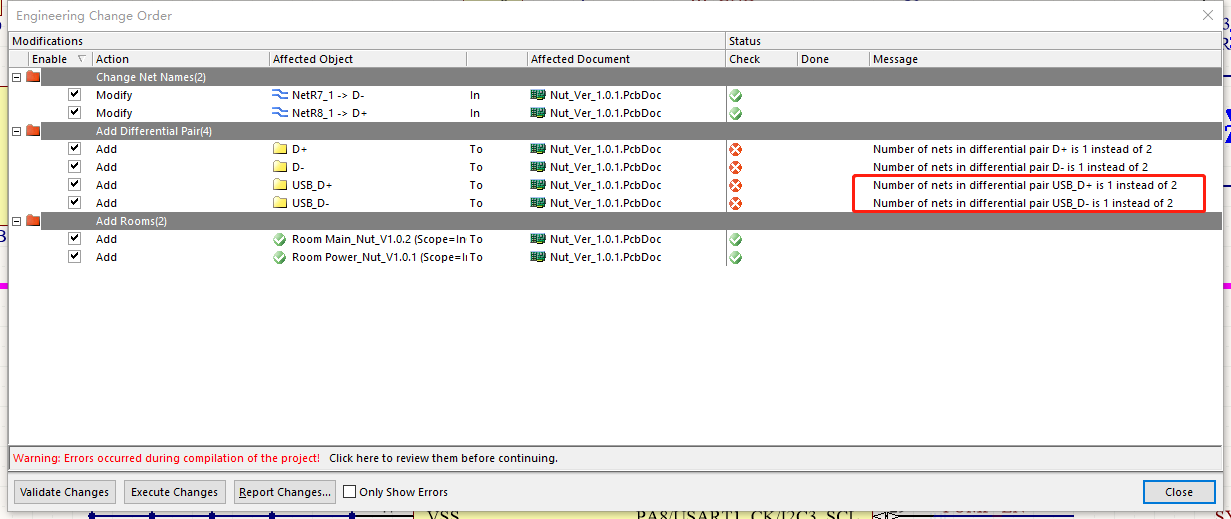Click the Add Differential Pair folder icon
The width and height of the screenshot is (1231, 519).
pyautogui.click(x=34, y=131)
